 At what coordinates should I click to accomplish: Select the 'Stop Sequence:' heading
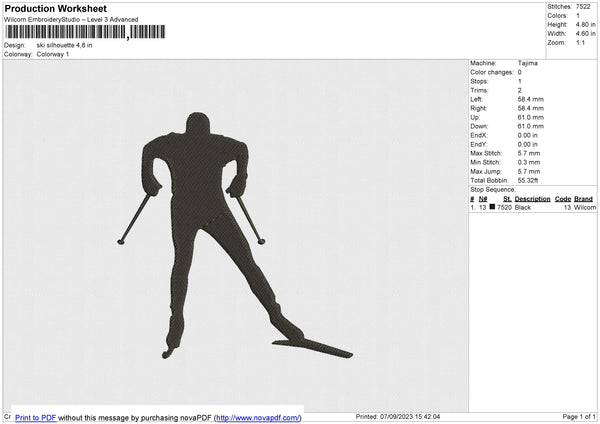[x=493, y=190]
